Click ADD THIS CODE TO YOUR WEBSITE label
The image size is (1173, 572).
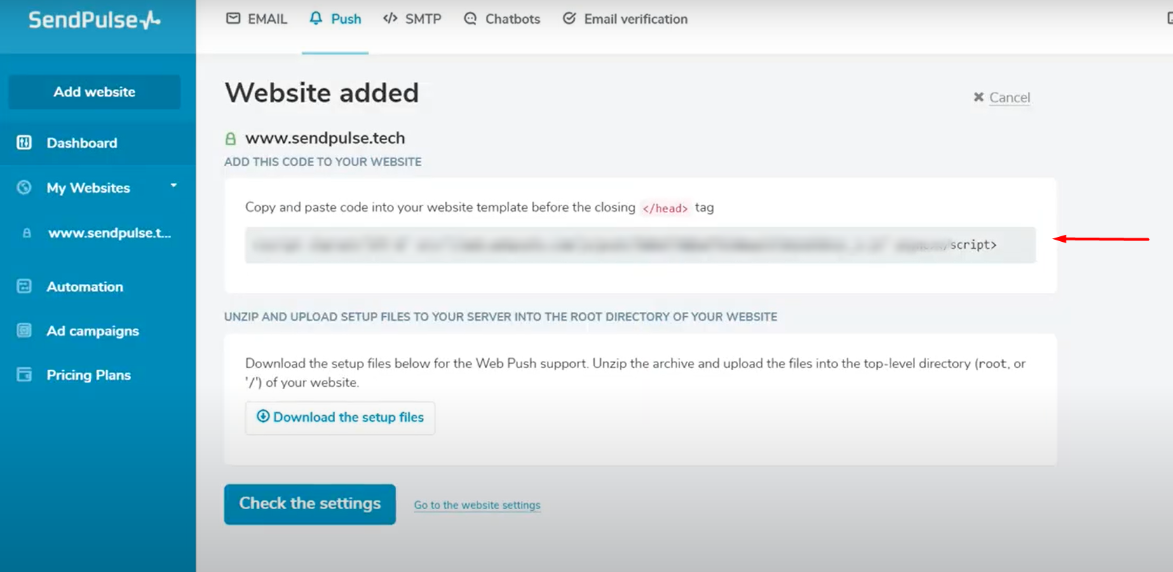pos(322,162)
